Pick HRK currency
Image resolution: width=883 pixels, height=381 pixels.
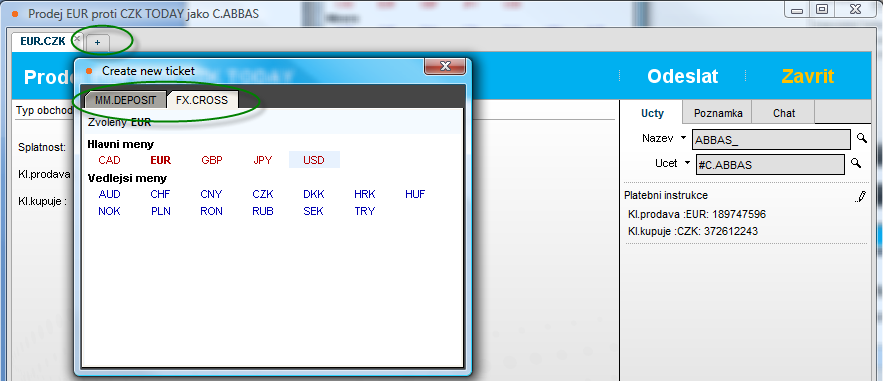[364, 194]
